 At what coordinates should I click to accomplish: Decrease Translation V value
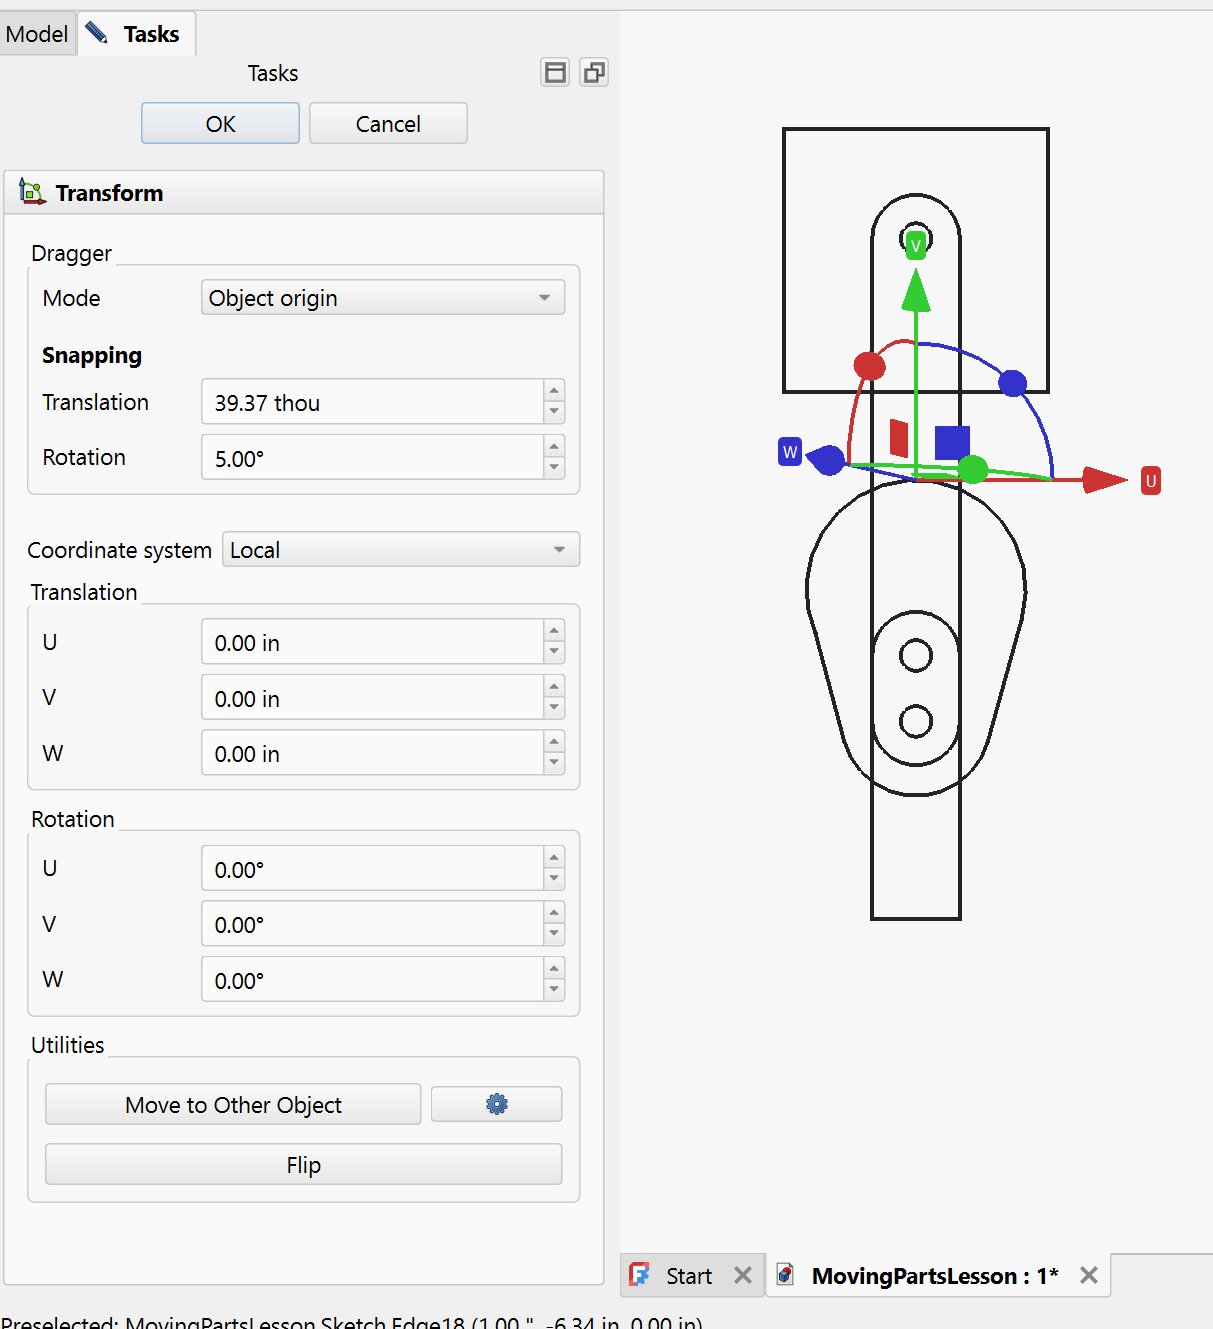tap(554, 709)
